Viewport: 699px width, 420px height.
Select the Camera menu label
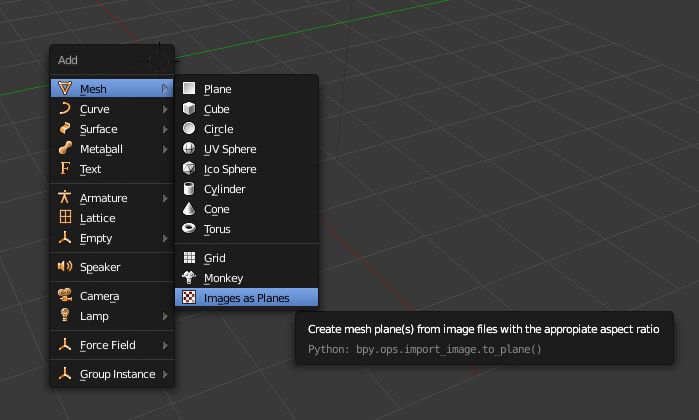(99, 296)
